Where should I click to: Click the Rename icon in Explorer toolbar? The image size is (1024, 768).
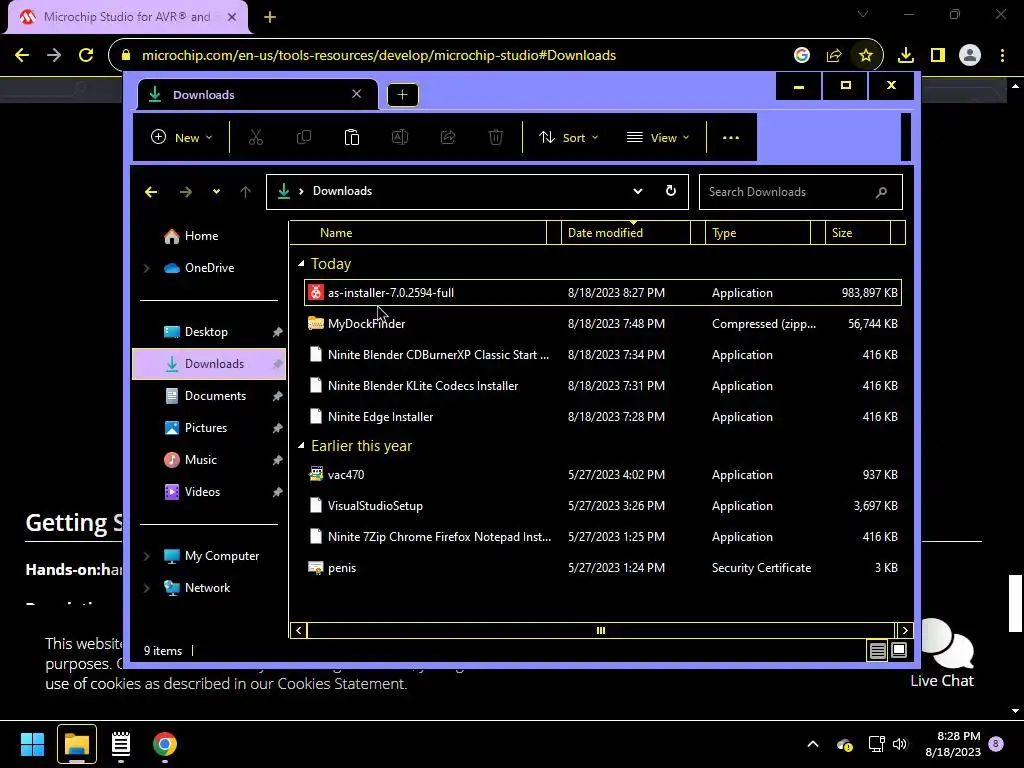click(x=400, y=137)
